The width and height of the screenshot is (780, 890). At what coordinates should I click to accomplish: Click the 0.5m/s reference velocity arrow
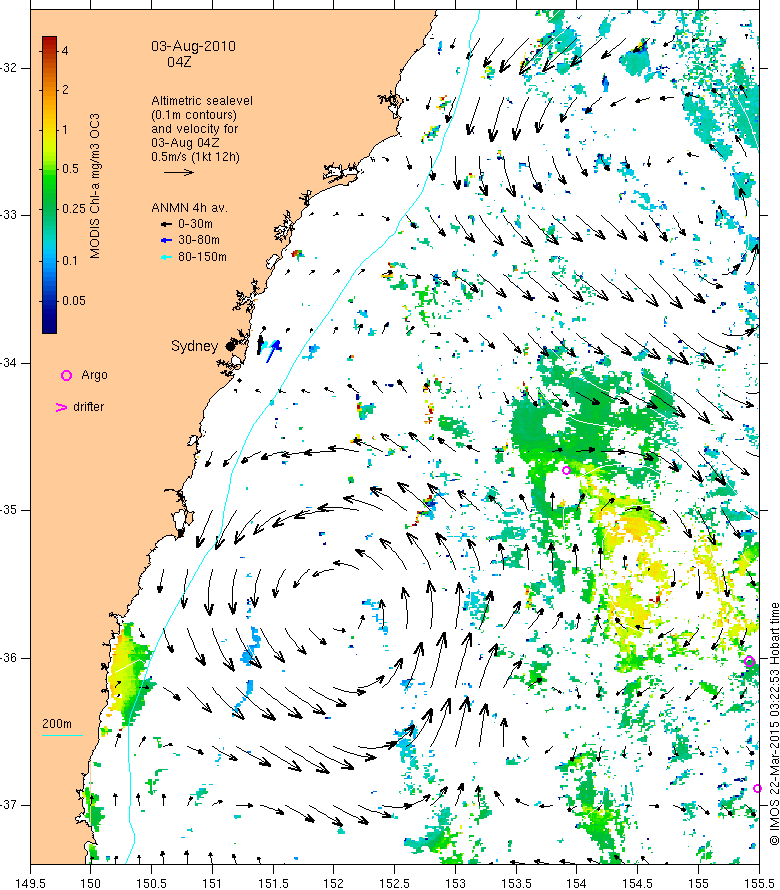pyautogui.click(x=179, y=172)
